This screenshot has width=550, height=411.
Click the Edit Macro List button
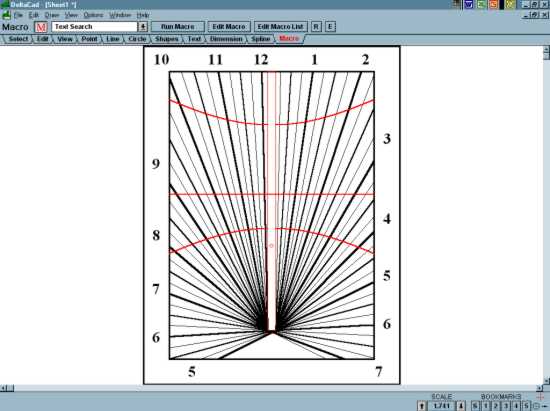click(x=280, y=27)
